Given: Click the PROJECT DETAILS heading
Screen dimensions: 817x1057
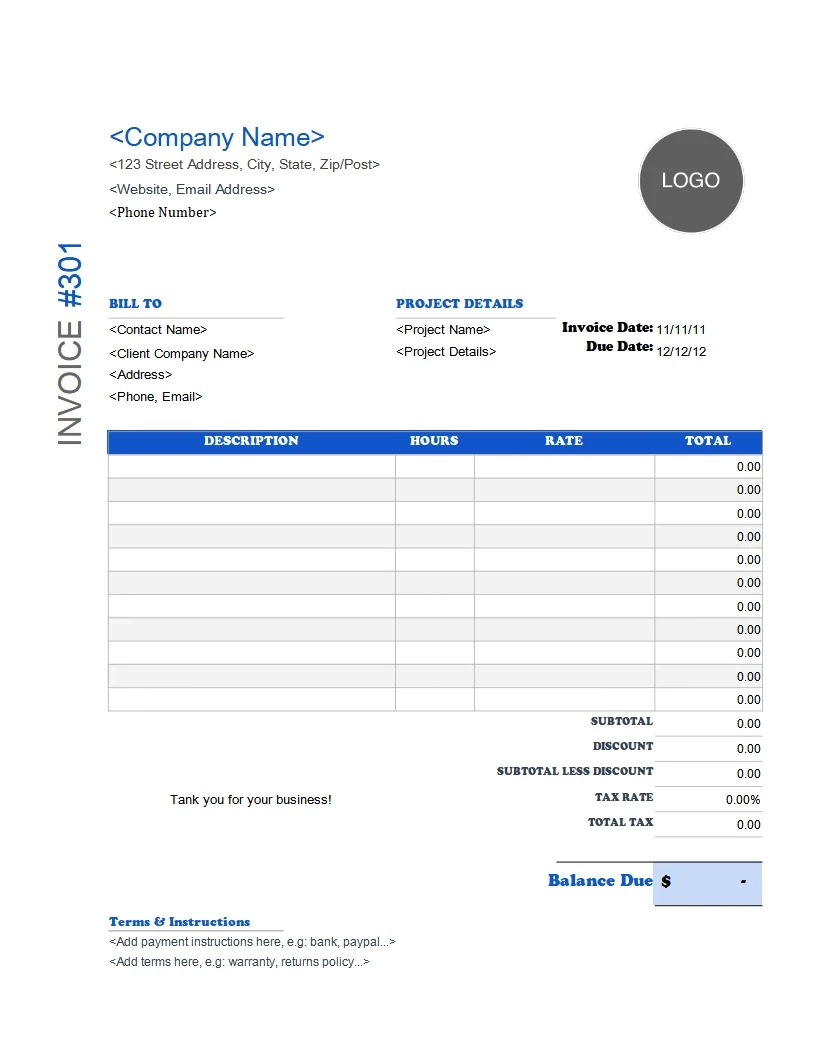Looking at the screenshot, I should coord(459,303).
